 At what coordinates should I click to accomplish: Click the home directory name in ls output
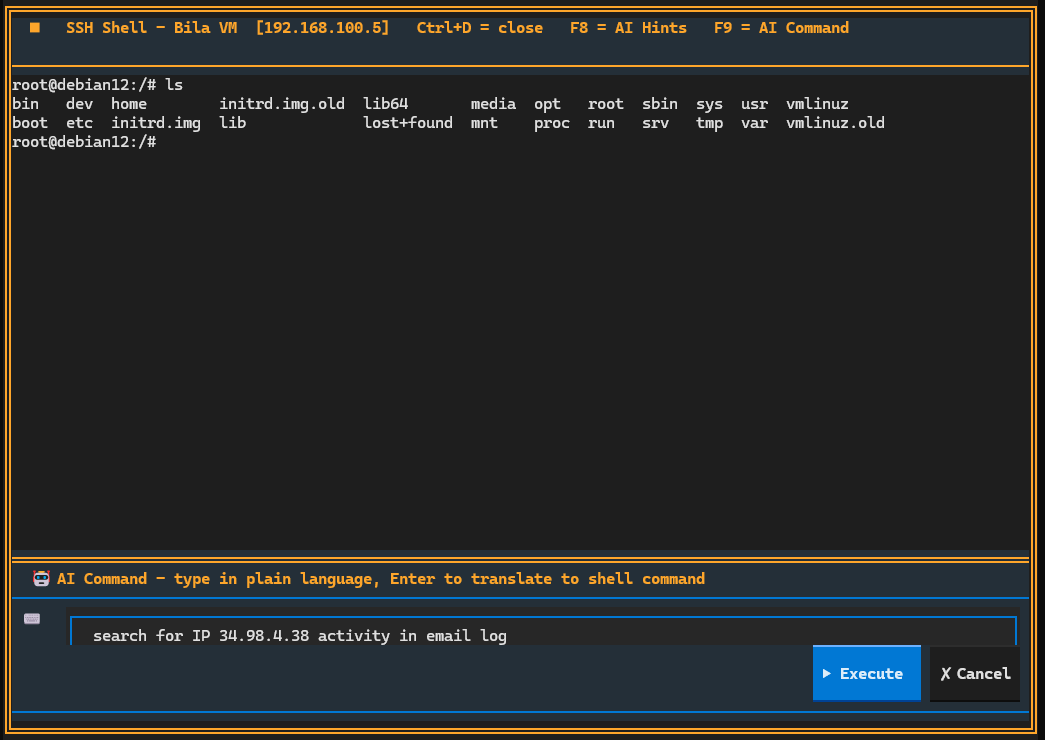128,103
